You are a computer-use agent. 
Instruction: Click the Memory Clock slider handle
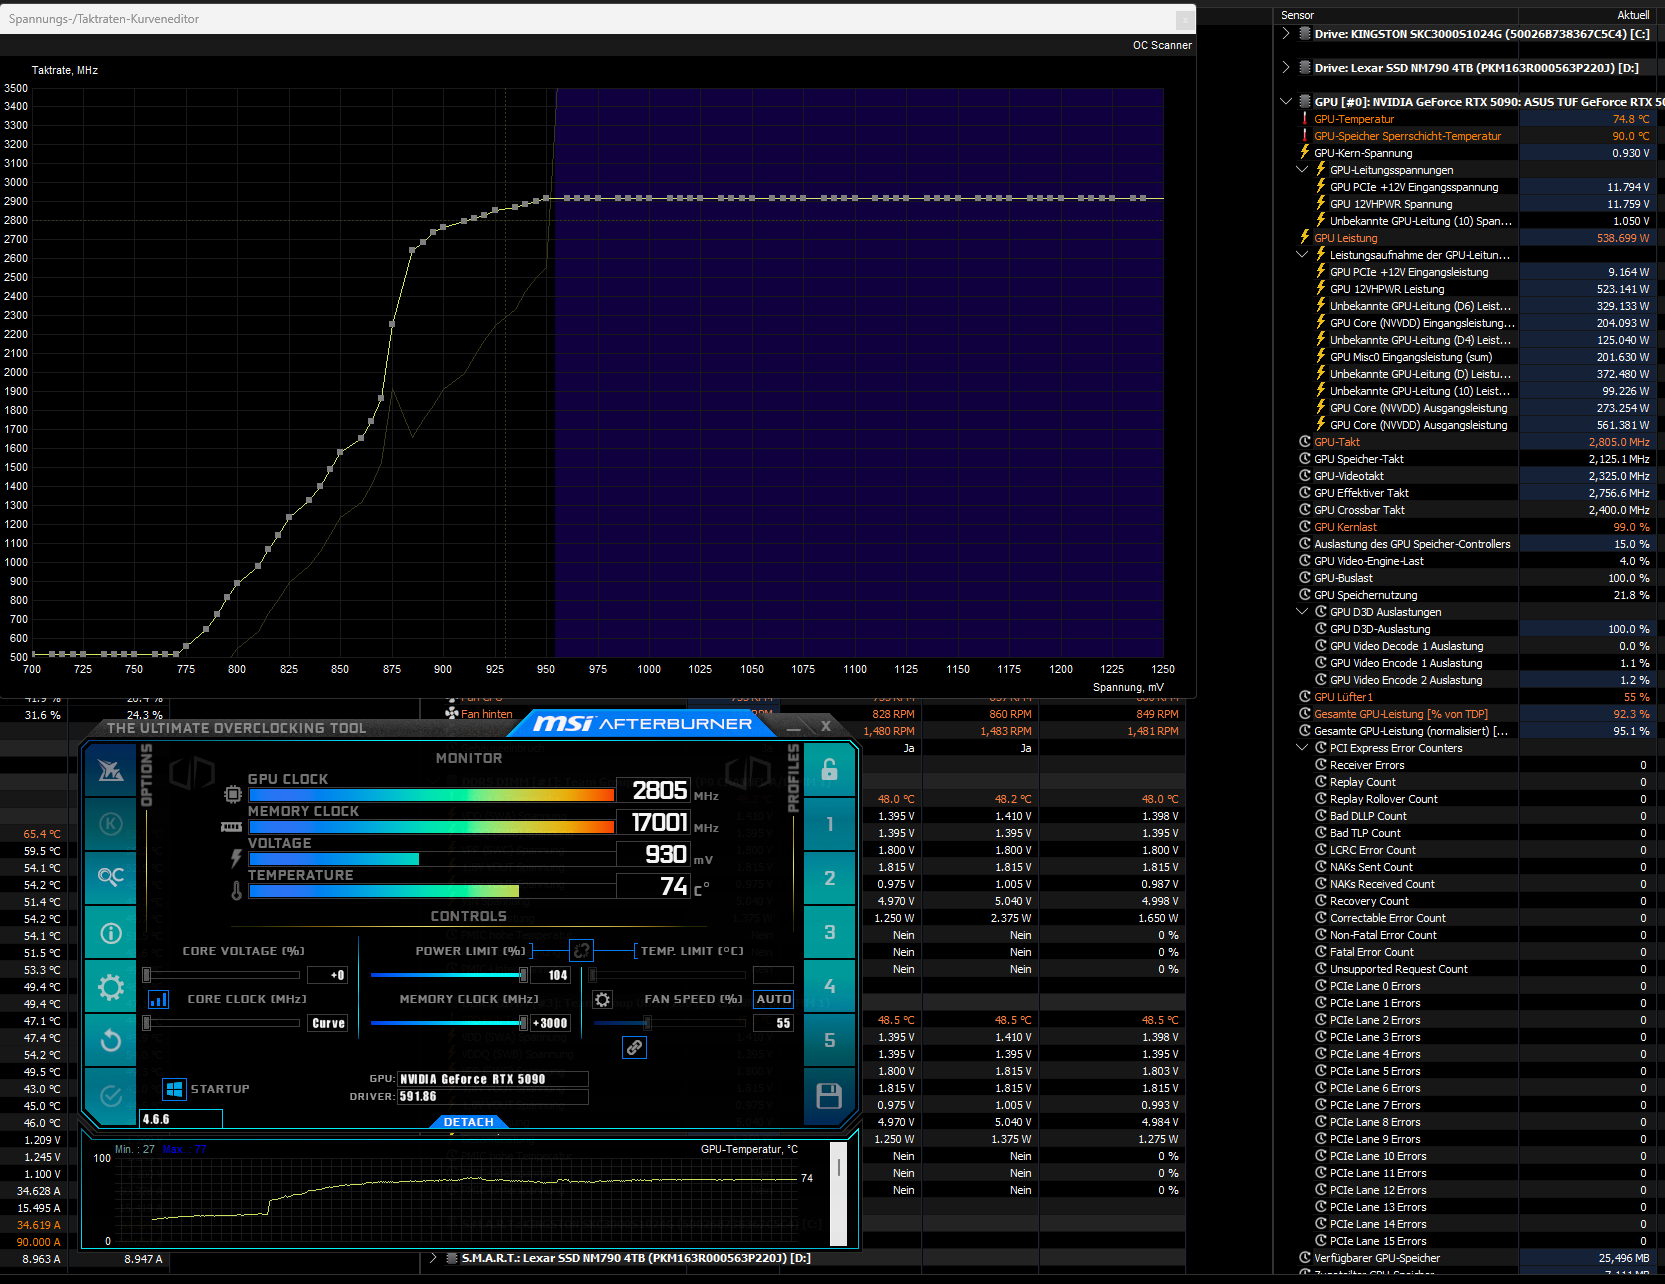click(523, 1023)
